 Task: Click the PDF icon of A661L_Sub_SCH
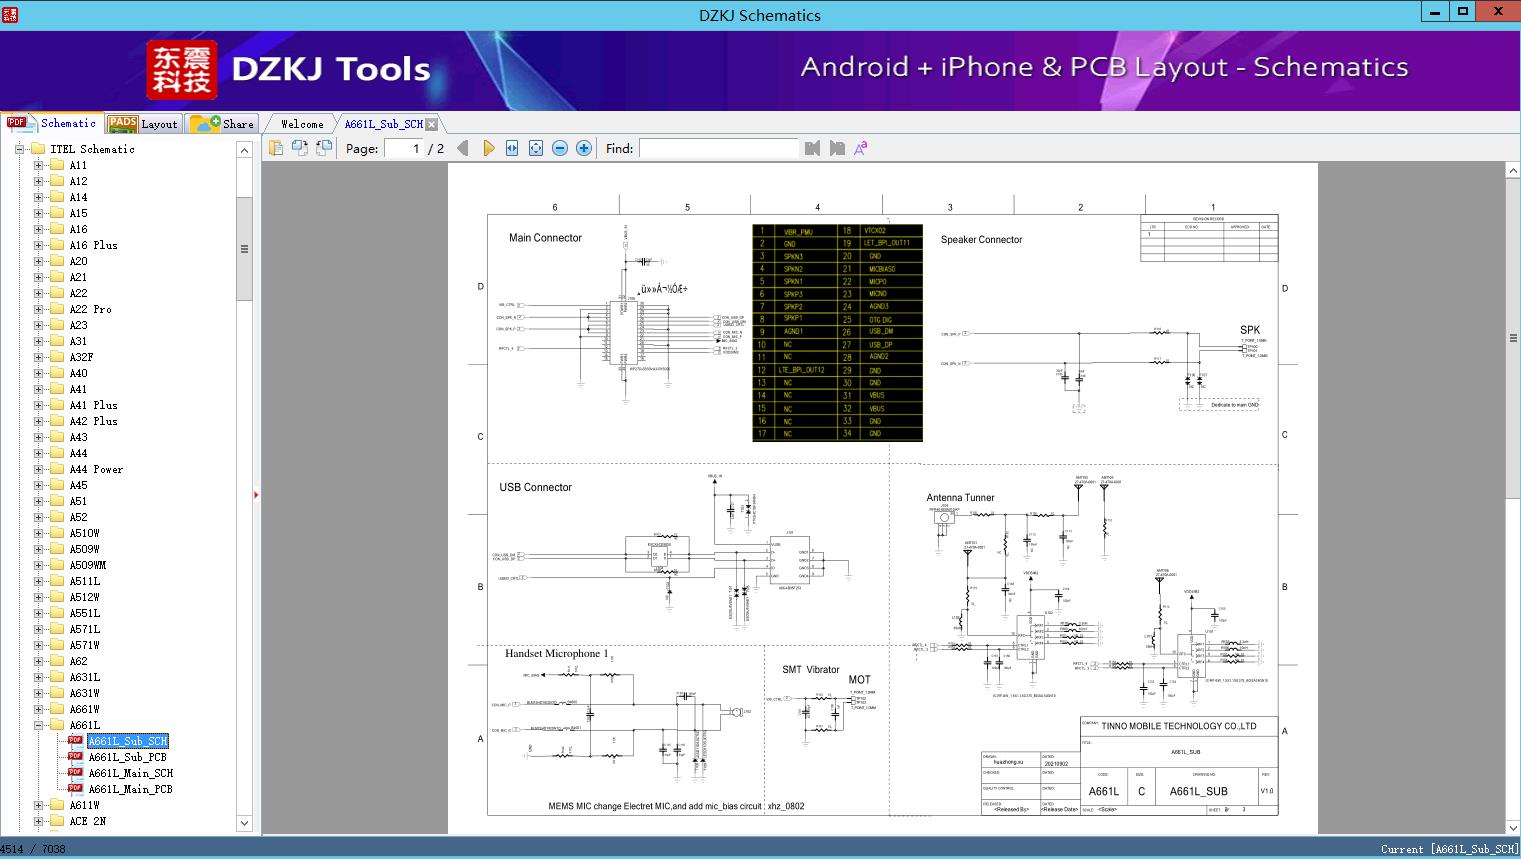click(x=75, y=741)
